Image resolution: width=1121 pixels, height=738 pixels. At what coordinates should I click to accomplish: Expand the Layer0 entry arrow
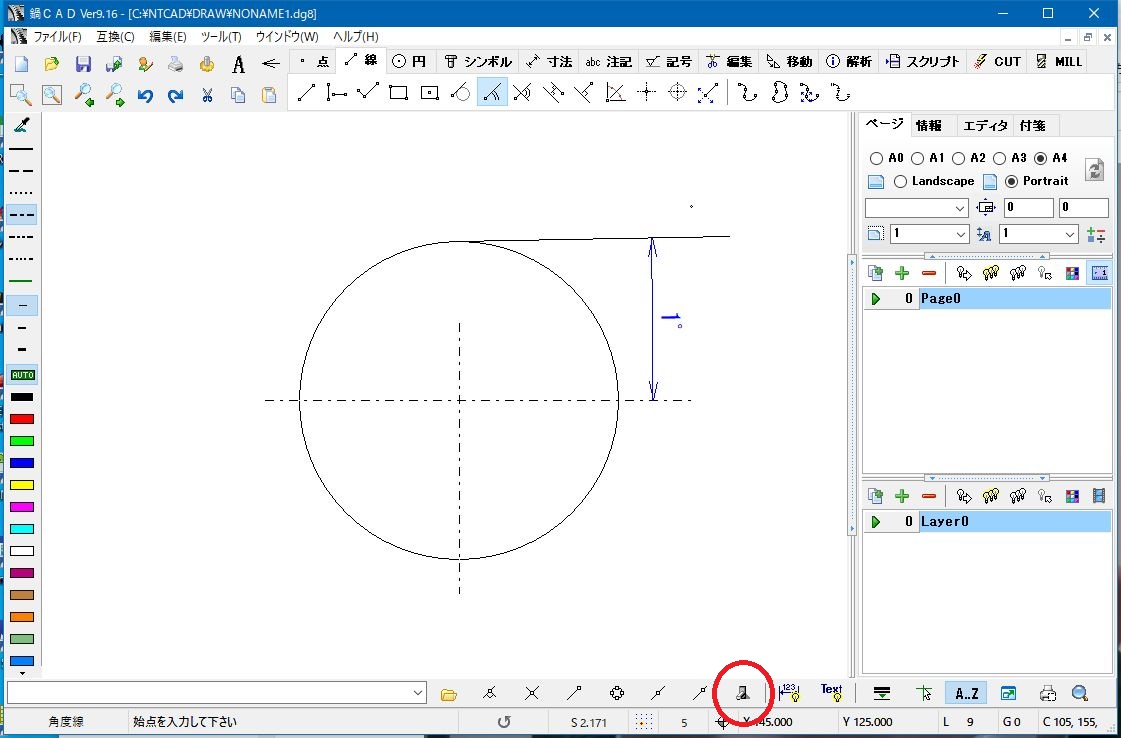876,522
